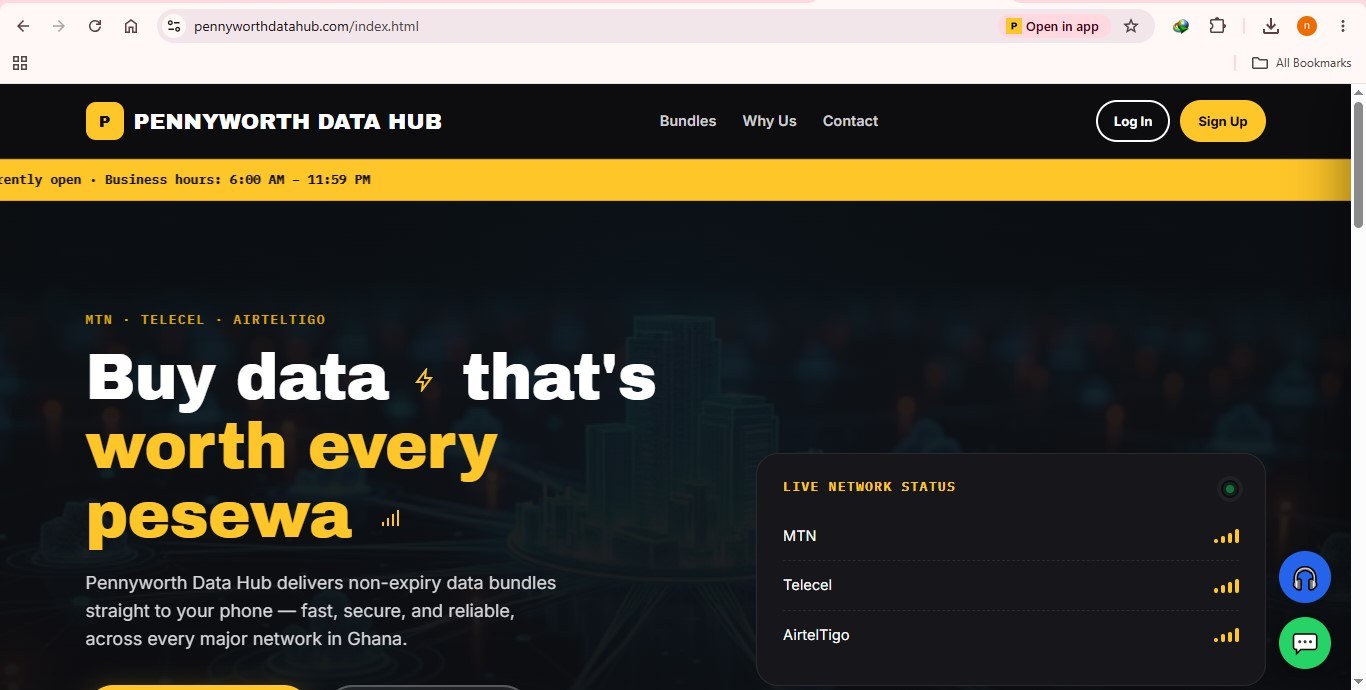Click the yellow P logo icon
This screenshot has width=1366, height=690.
point(105,121)
